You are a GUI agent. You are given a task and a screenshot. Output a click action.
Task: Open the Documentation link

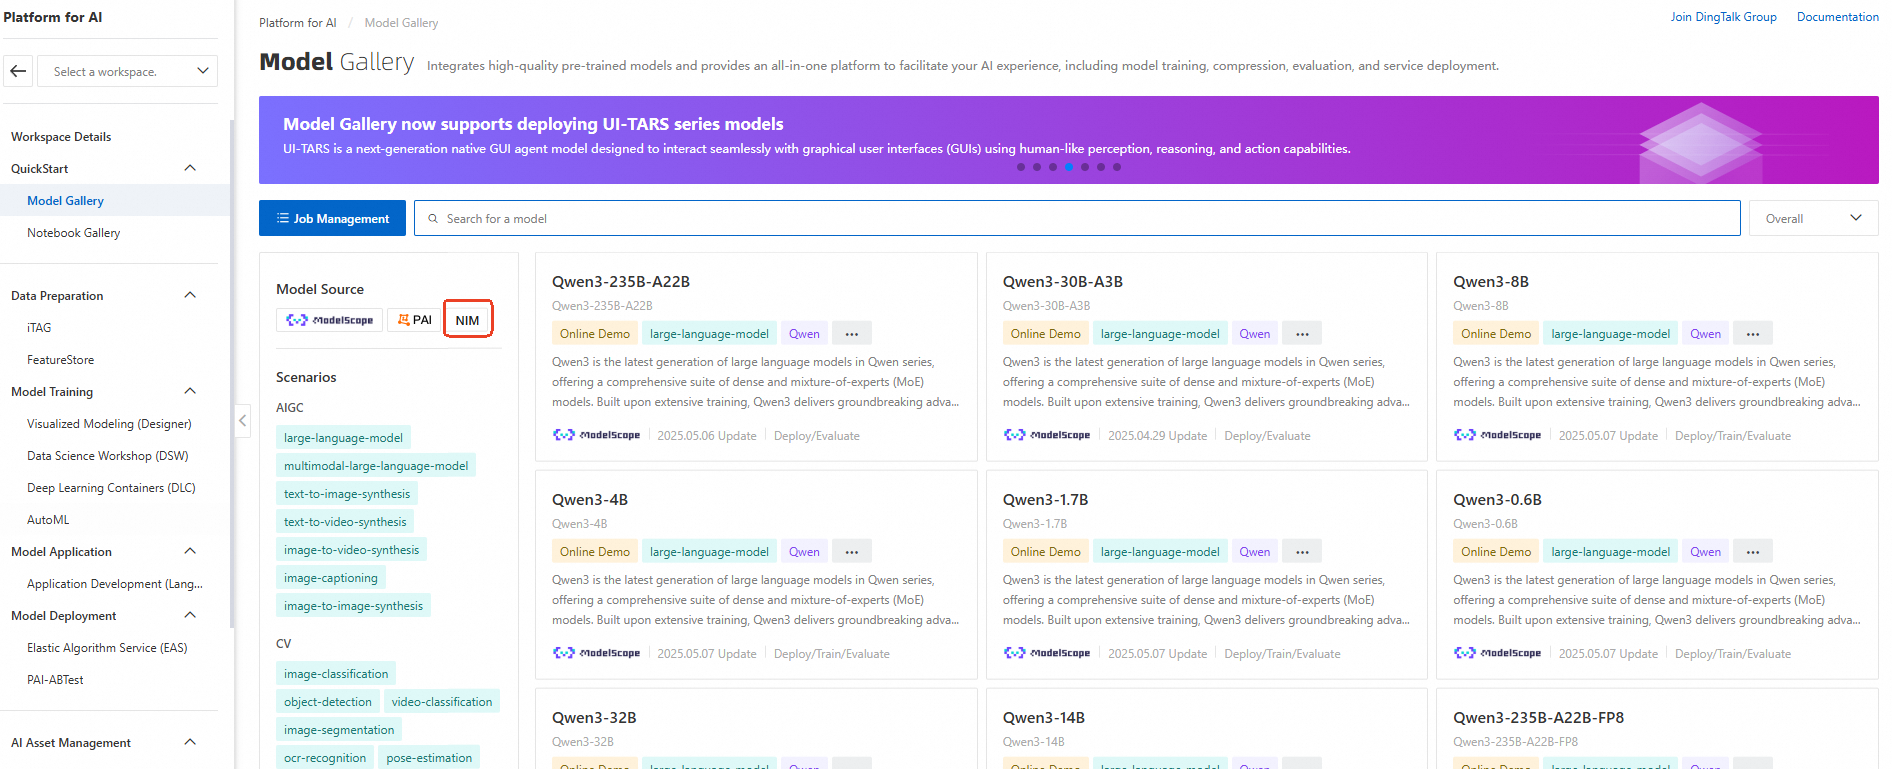click(x=1837, y=17)
